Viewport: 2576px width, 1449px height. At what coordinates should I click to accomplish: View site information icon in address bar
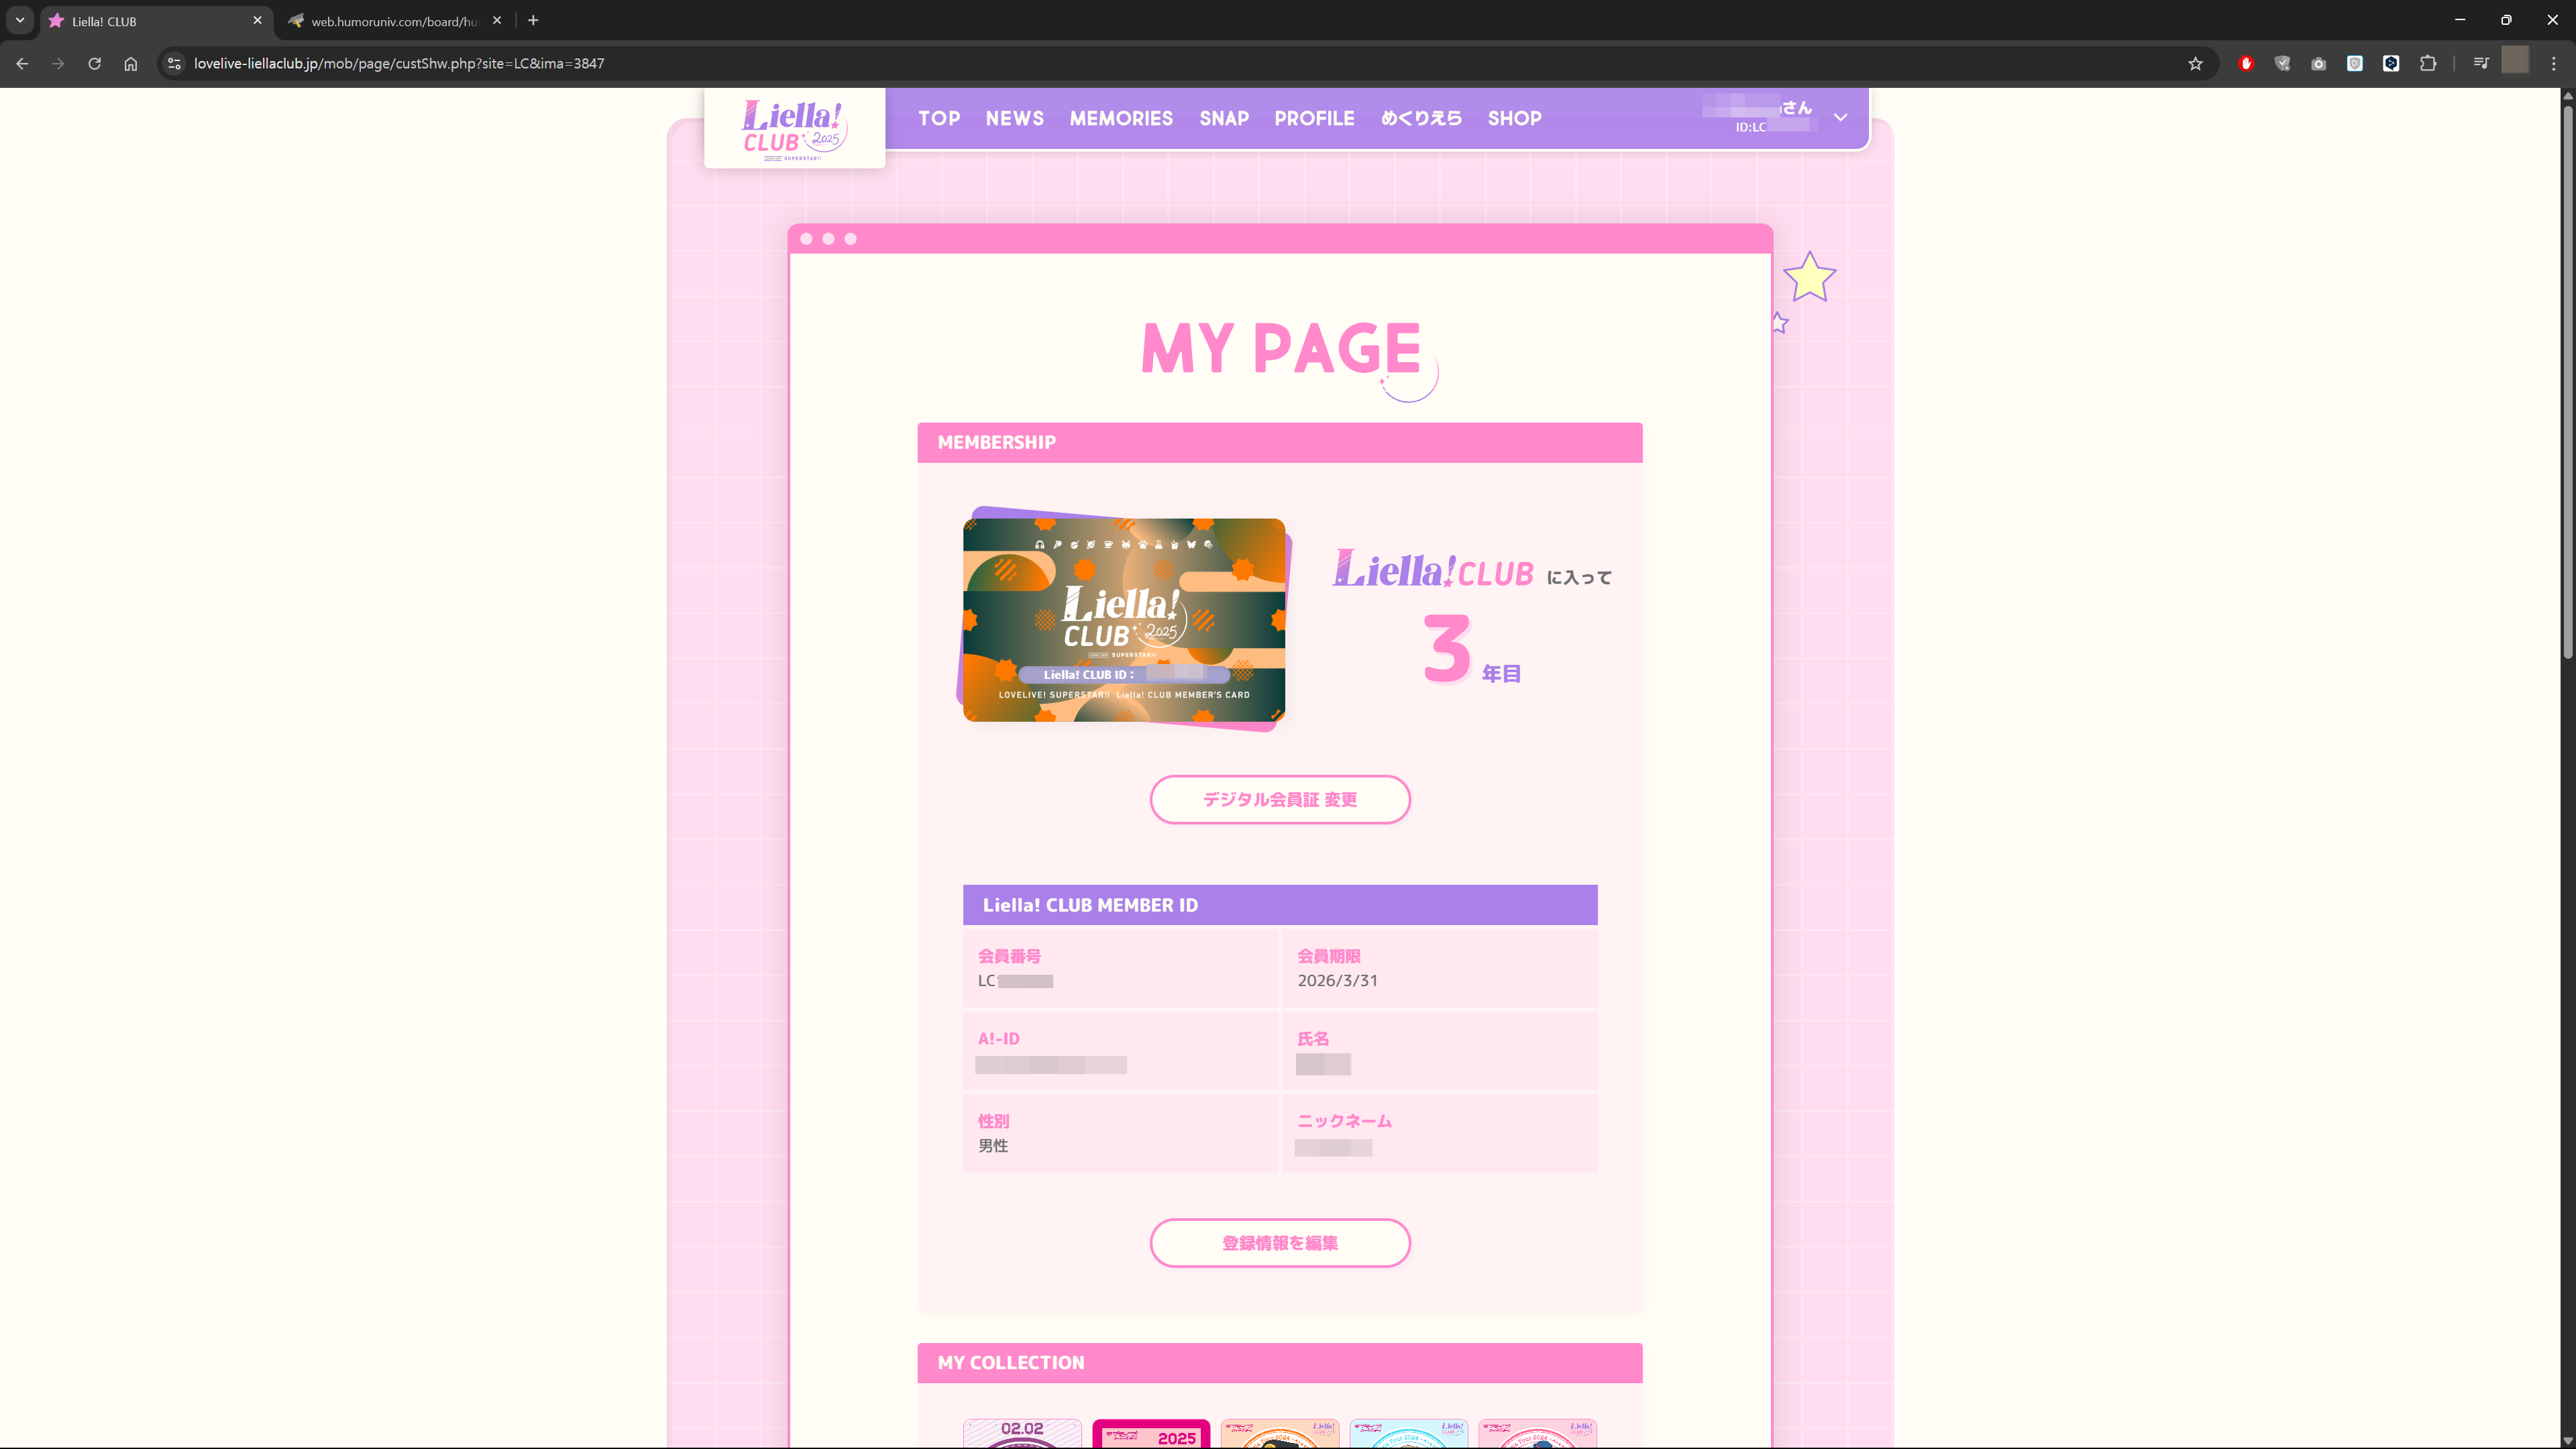pyautogui.click(x=174, y=64)
